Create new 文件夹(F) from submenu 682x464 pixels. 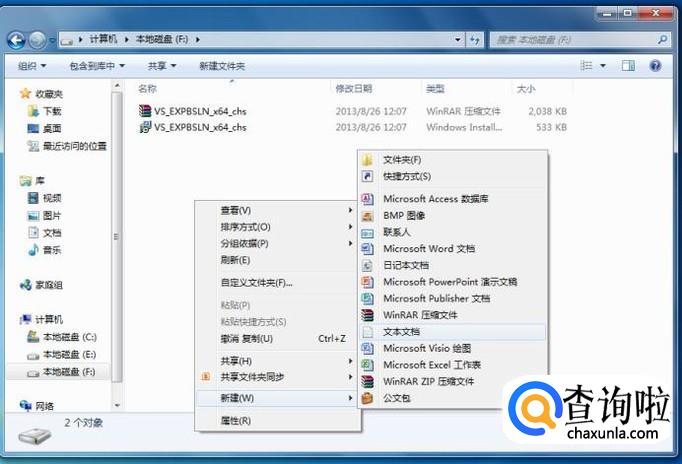tap(452, 160)
